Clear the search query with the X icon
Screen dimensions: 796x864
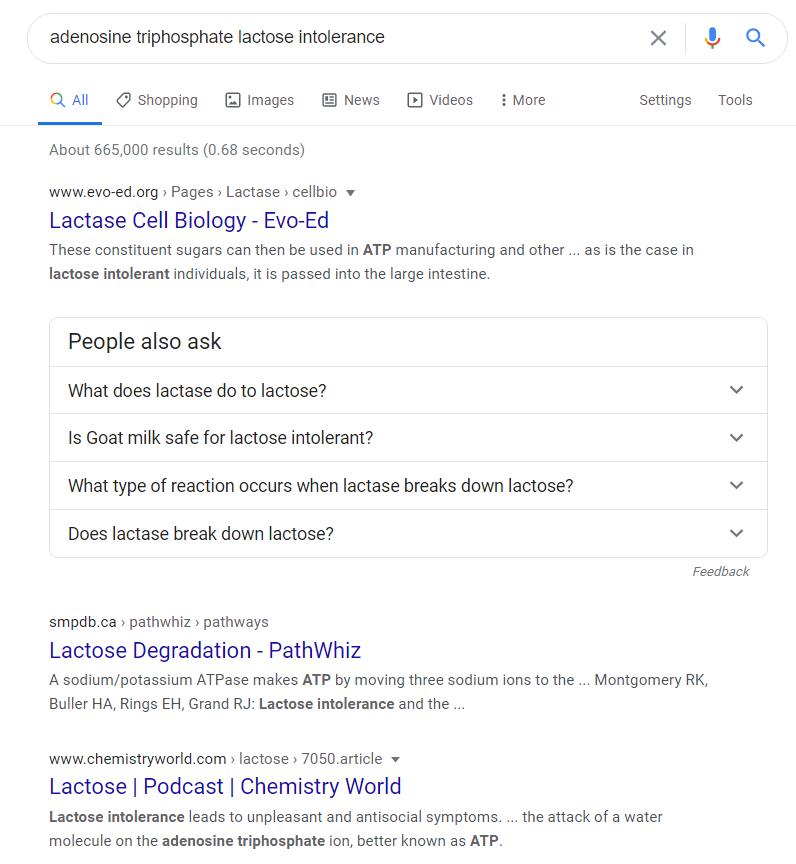pyautogui.click(x=658, y=37)
